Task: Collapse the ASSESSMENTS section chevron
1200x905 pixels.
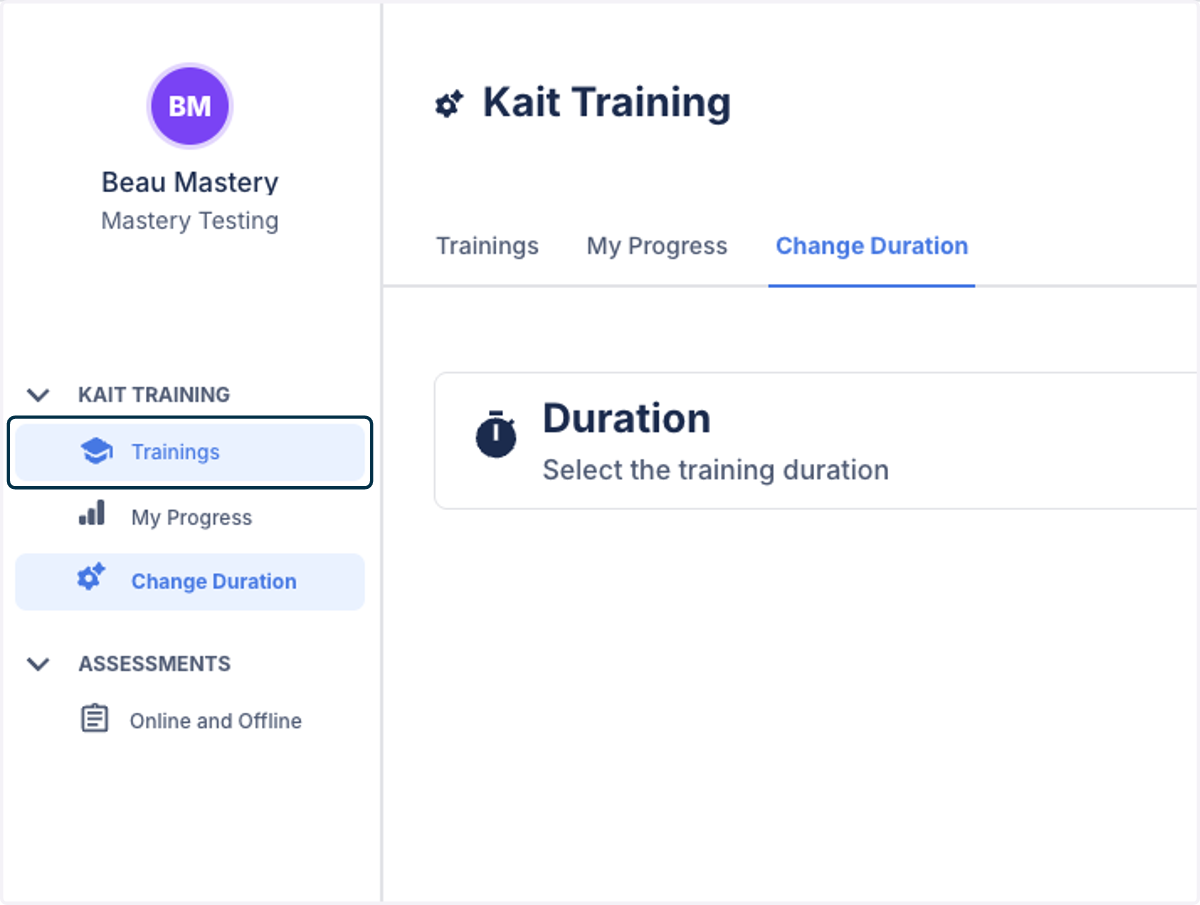Action: coord(38,664)
